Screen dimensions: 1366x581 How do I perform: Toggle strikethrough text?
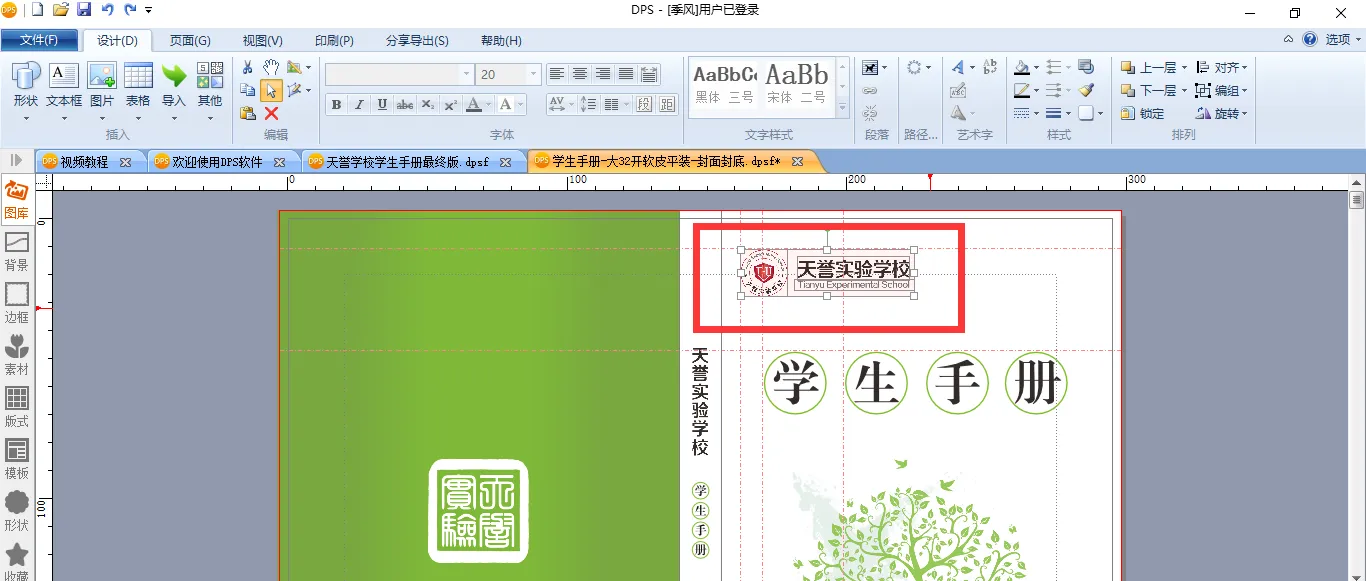(405, 105)
